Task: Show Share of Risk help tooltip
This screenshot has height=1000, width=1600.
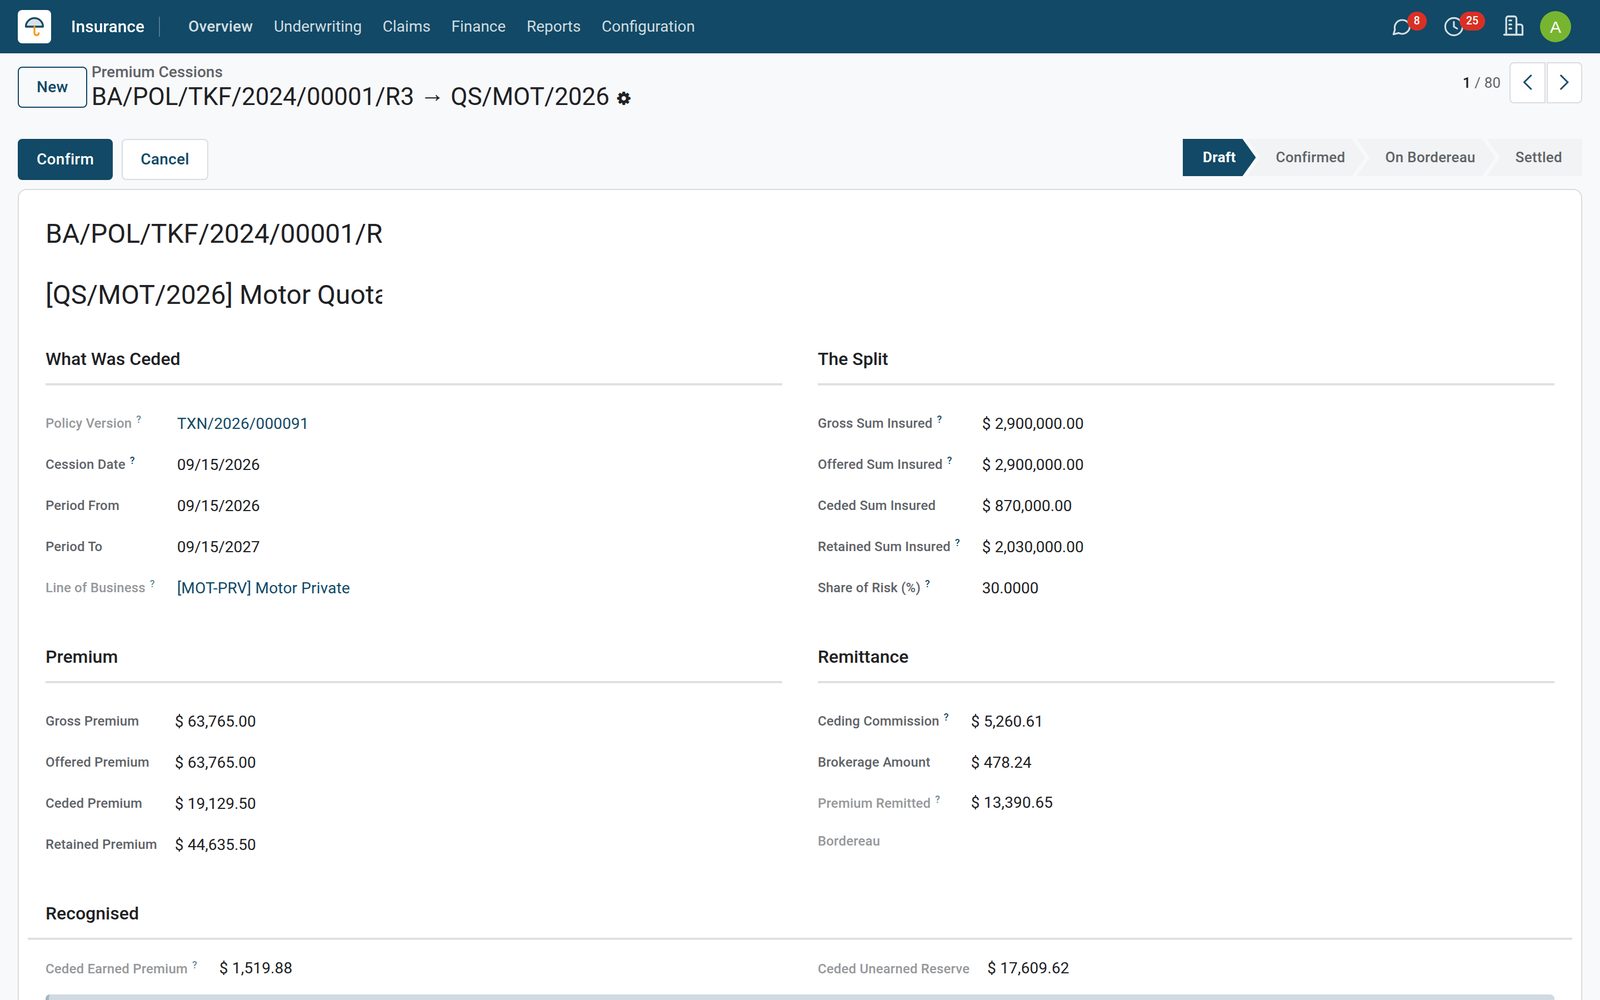Action: [x=927, y=583]
